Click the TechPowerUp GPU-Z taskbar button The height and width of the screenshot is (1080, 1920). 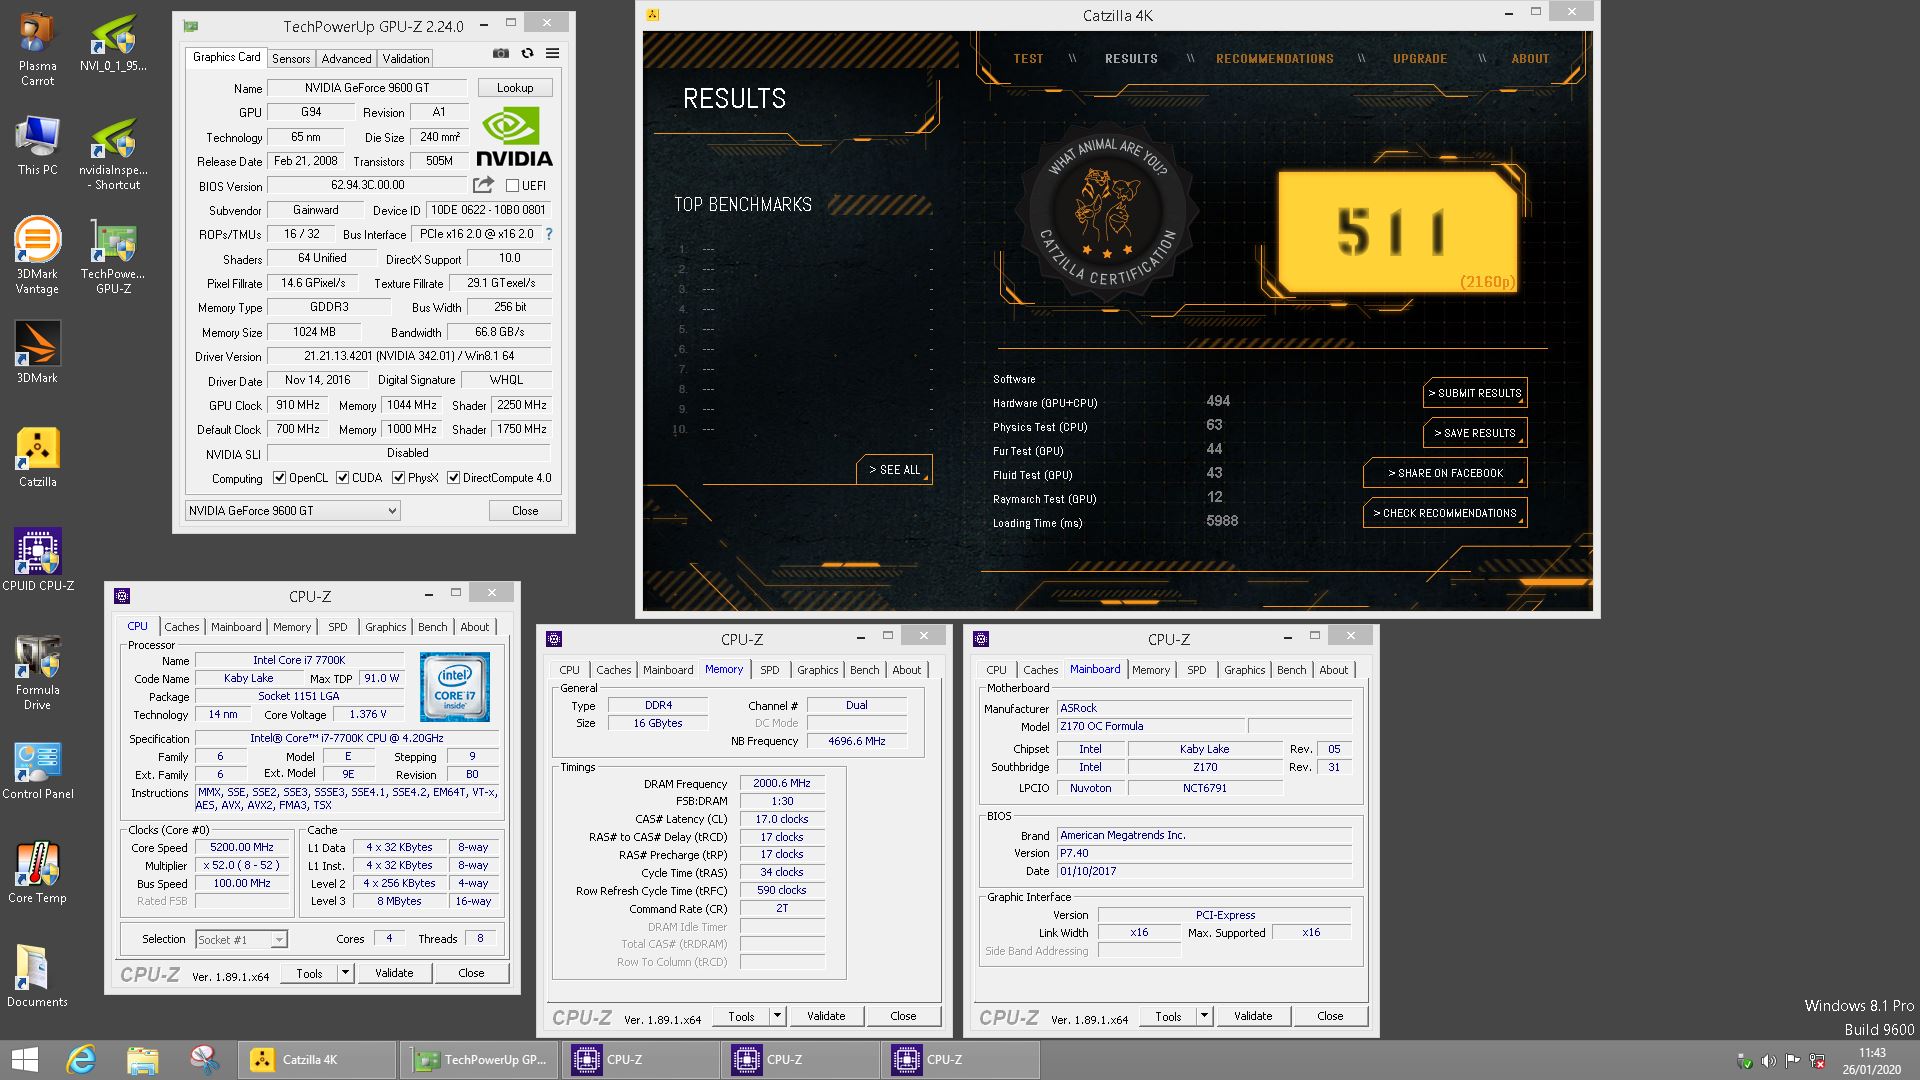(x=478, y=1060)
